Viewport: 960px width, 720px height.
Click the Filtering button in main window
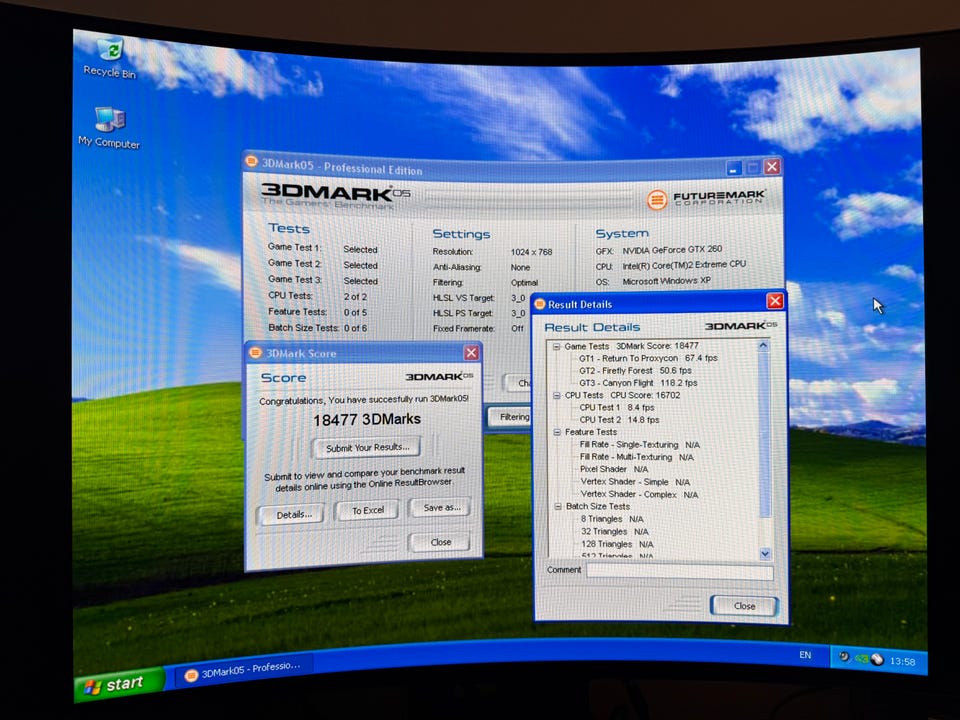pos(509,417)
